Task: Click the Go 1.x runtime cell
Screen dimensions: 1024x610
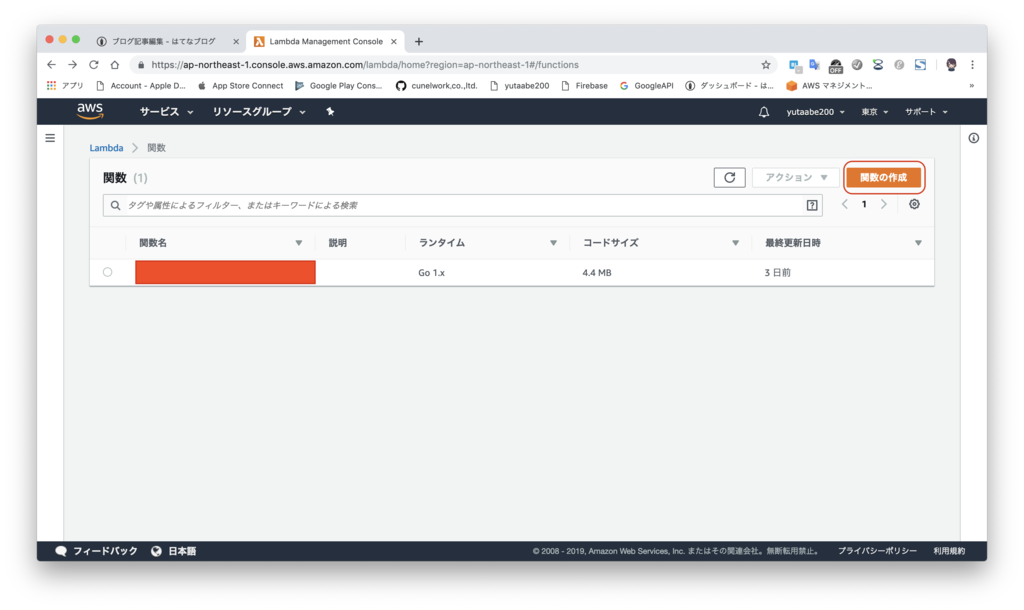Action: click(432, 273)
